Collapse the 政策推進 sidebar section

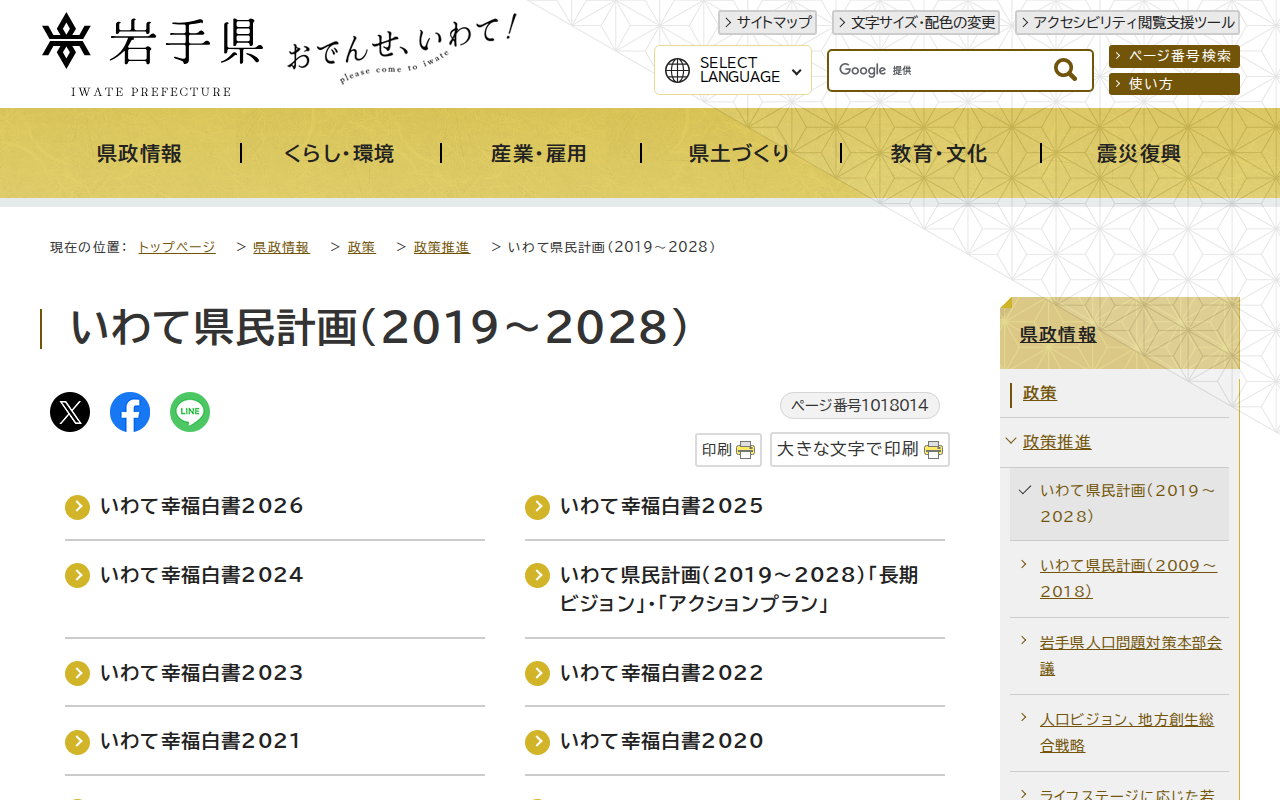(x=1012, y=442)
